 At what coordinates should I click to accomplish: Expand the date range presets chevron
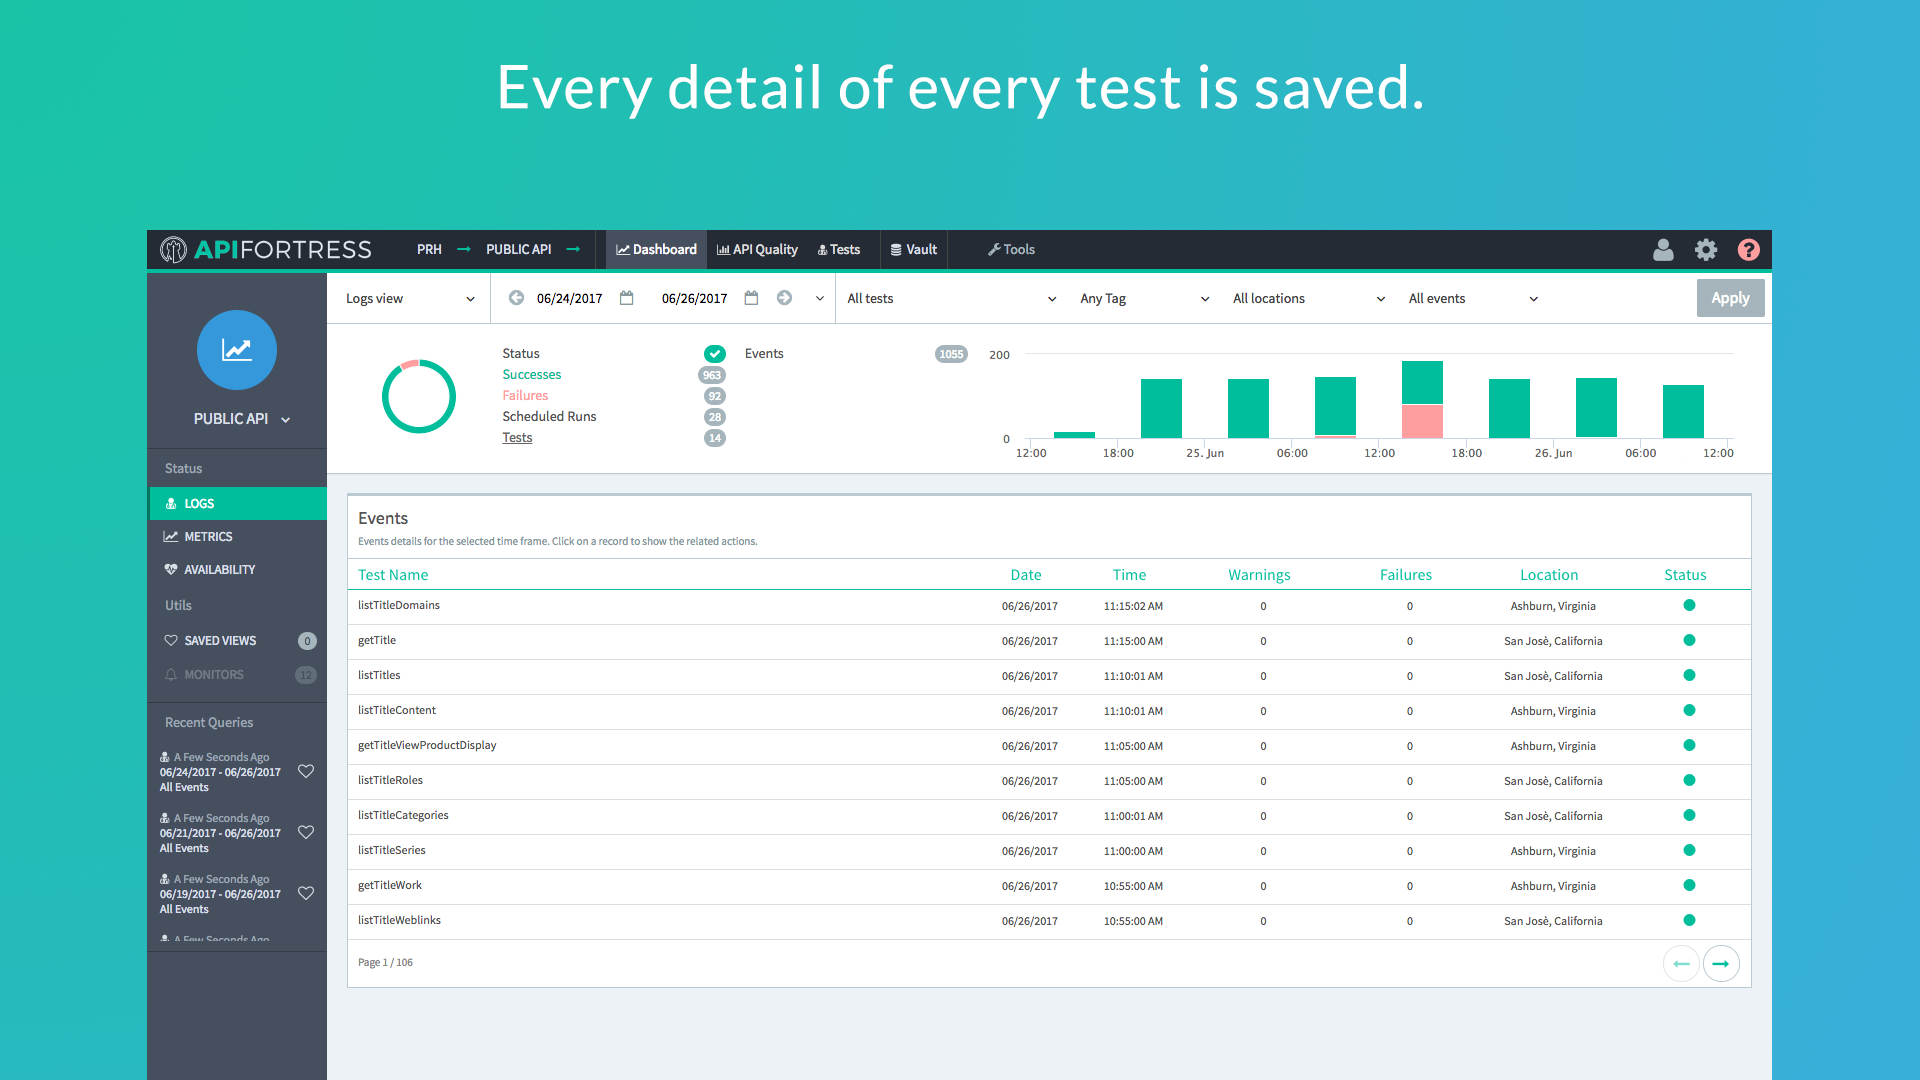pos(820,298)
